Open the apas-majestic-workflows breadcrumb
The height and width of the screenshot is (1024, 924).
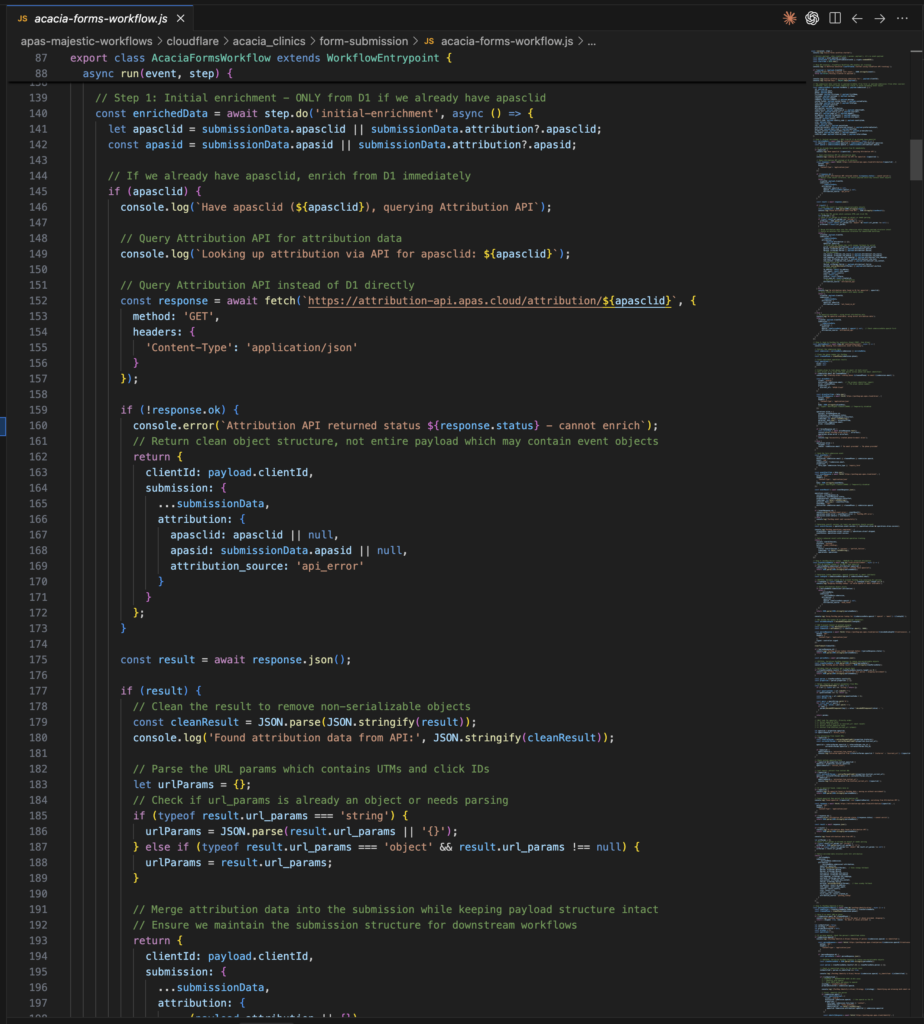[x=87, y=42]
